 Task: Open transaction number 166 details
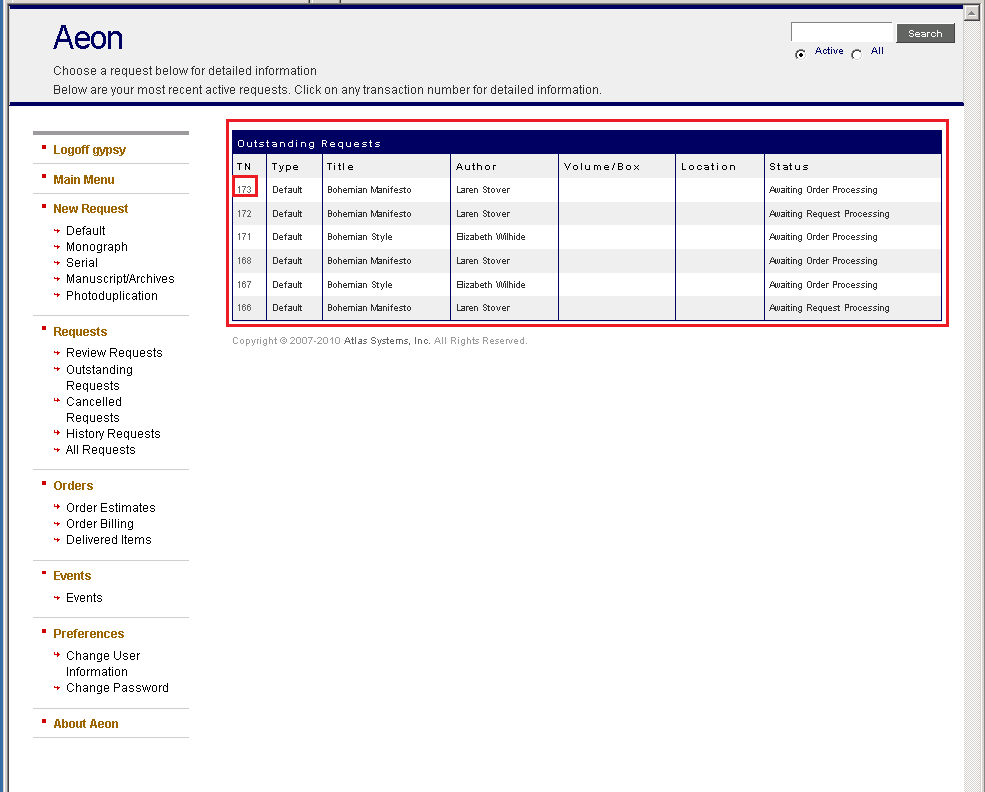coord(244,307)
